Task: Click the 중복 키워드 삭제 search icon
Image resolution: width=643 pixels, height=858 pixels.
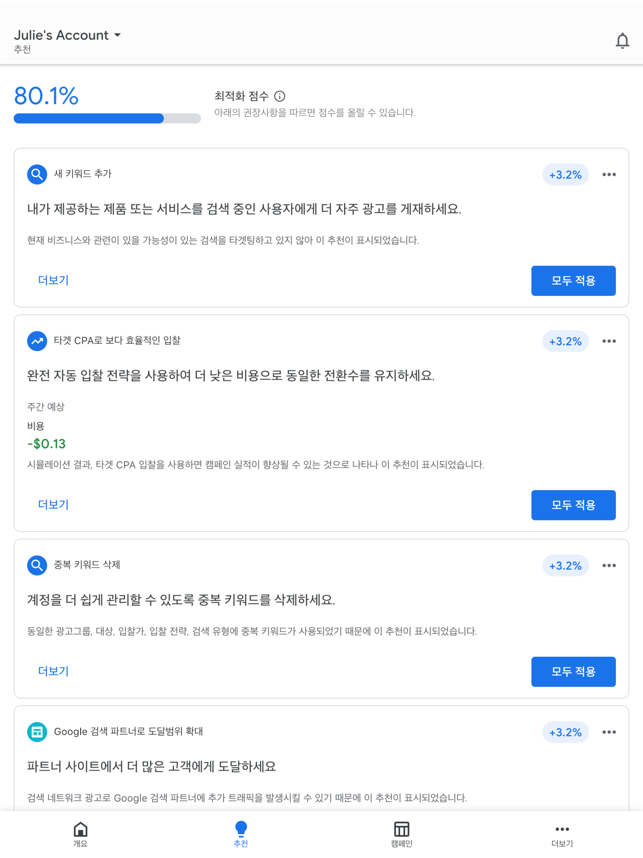Action: coord(37,565)
